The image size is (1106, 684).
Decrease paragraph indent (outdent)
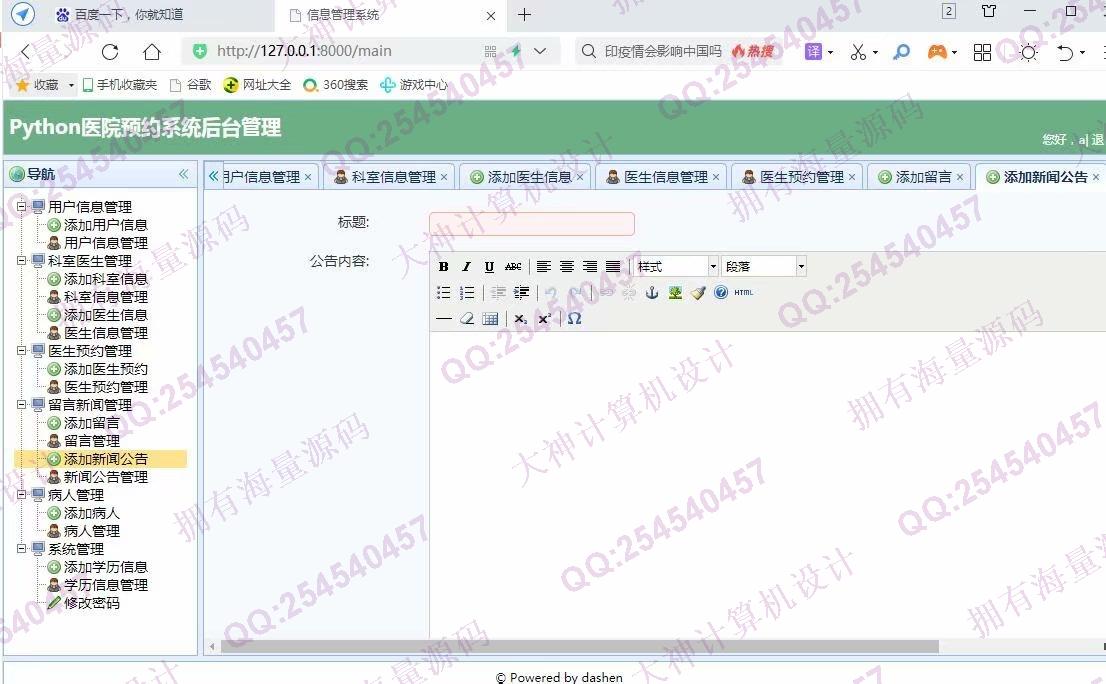tap(498, 293)
